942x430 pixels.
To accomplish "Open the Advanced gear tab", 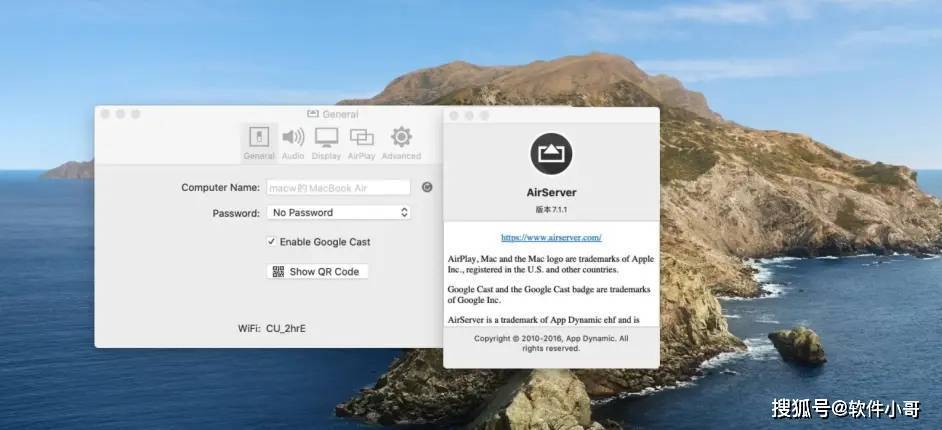I will pos(401,143).
